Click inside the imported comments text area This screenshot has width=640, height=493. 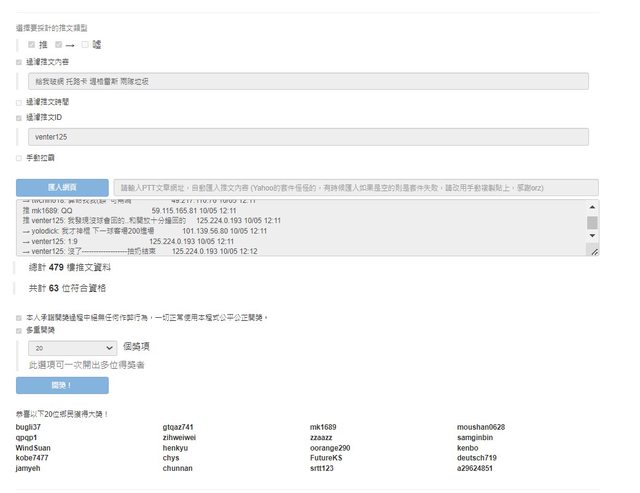(x=300, y=228)
